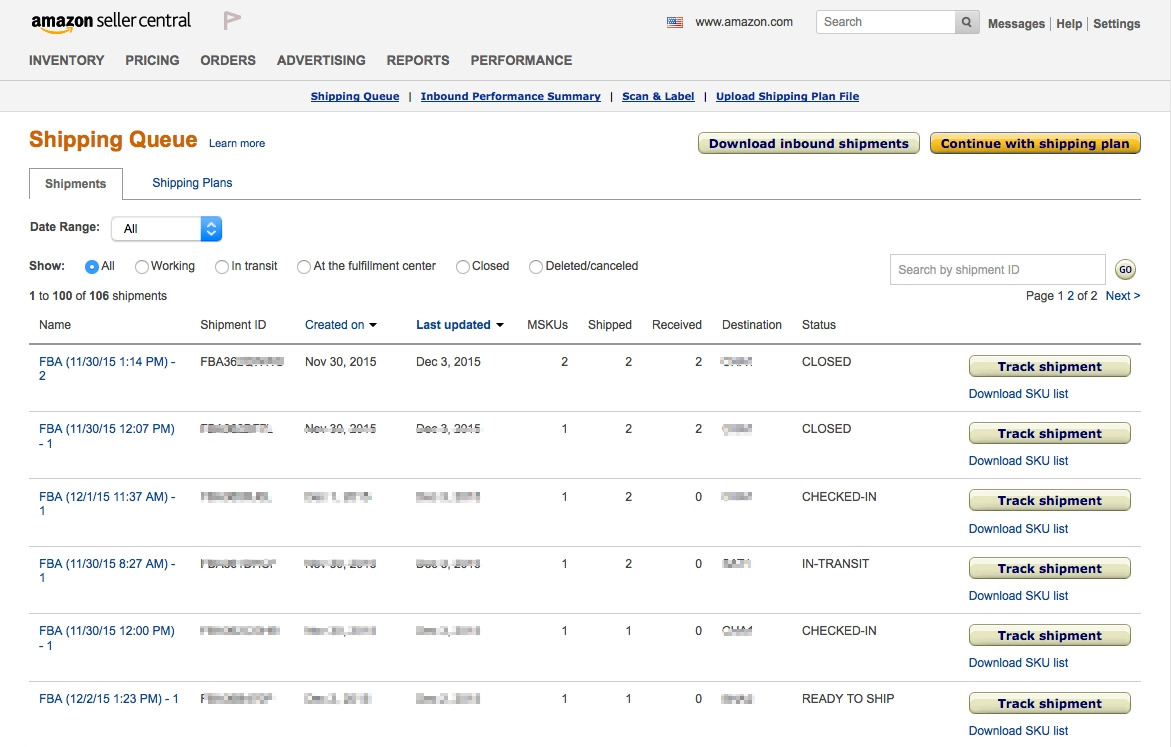Click the Amazon Seller Central logo
The height and width of the screenshot is (747, 1171).
coord(111,21)
